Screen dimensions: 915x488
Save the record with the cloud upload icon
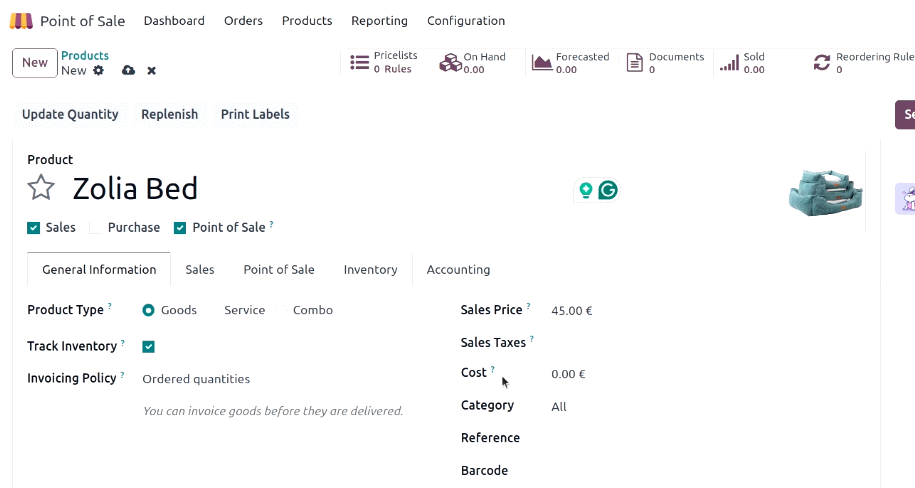[128, 71]
